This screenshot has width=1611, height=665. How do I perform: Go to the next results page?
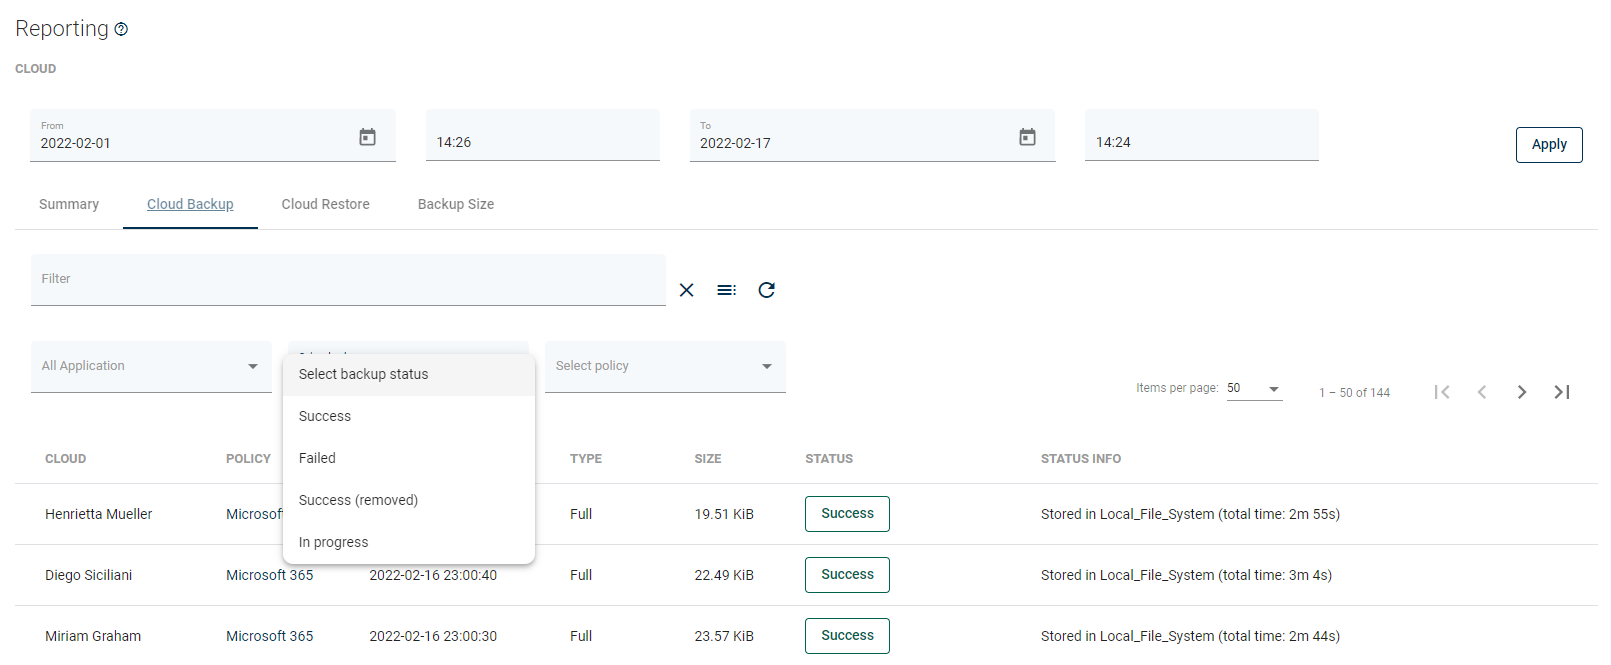(x=1521, y=392)
